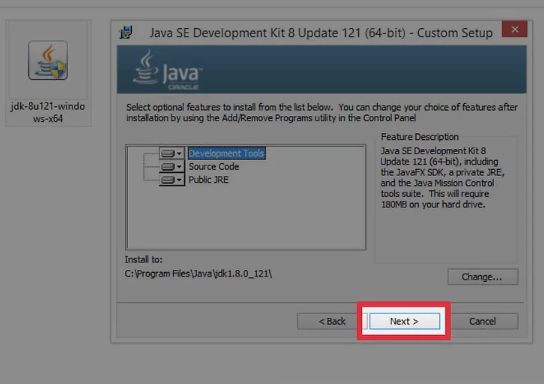Open jdk-8u121-windows-x64 installer file icon
The width and height of the screenshot is (544, 384).
click(x=48, y=60)
